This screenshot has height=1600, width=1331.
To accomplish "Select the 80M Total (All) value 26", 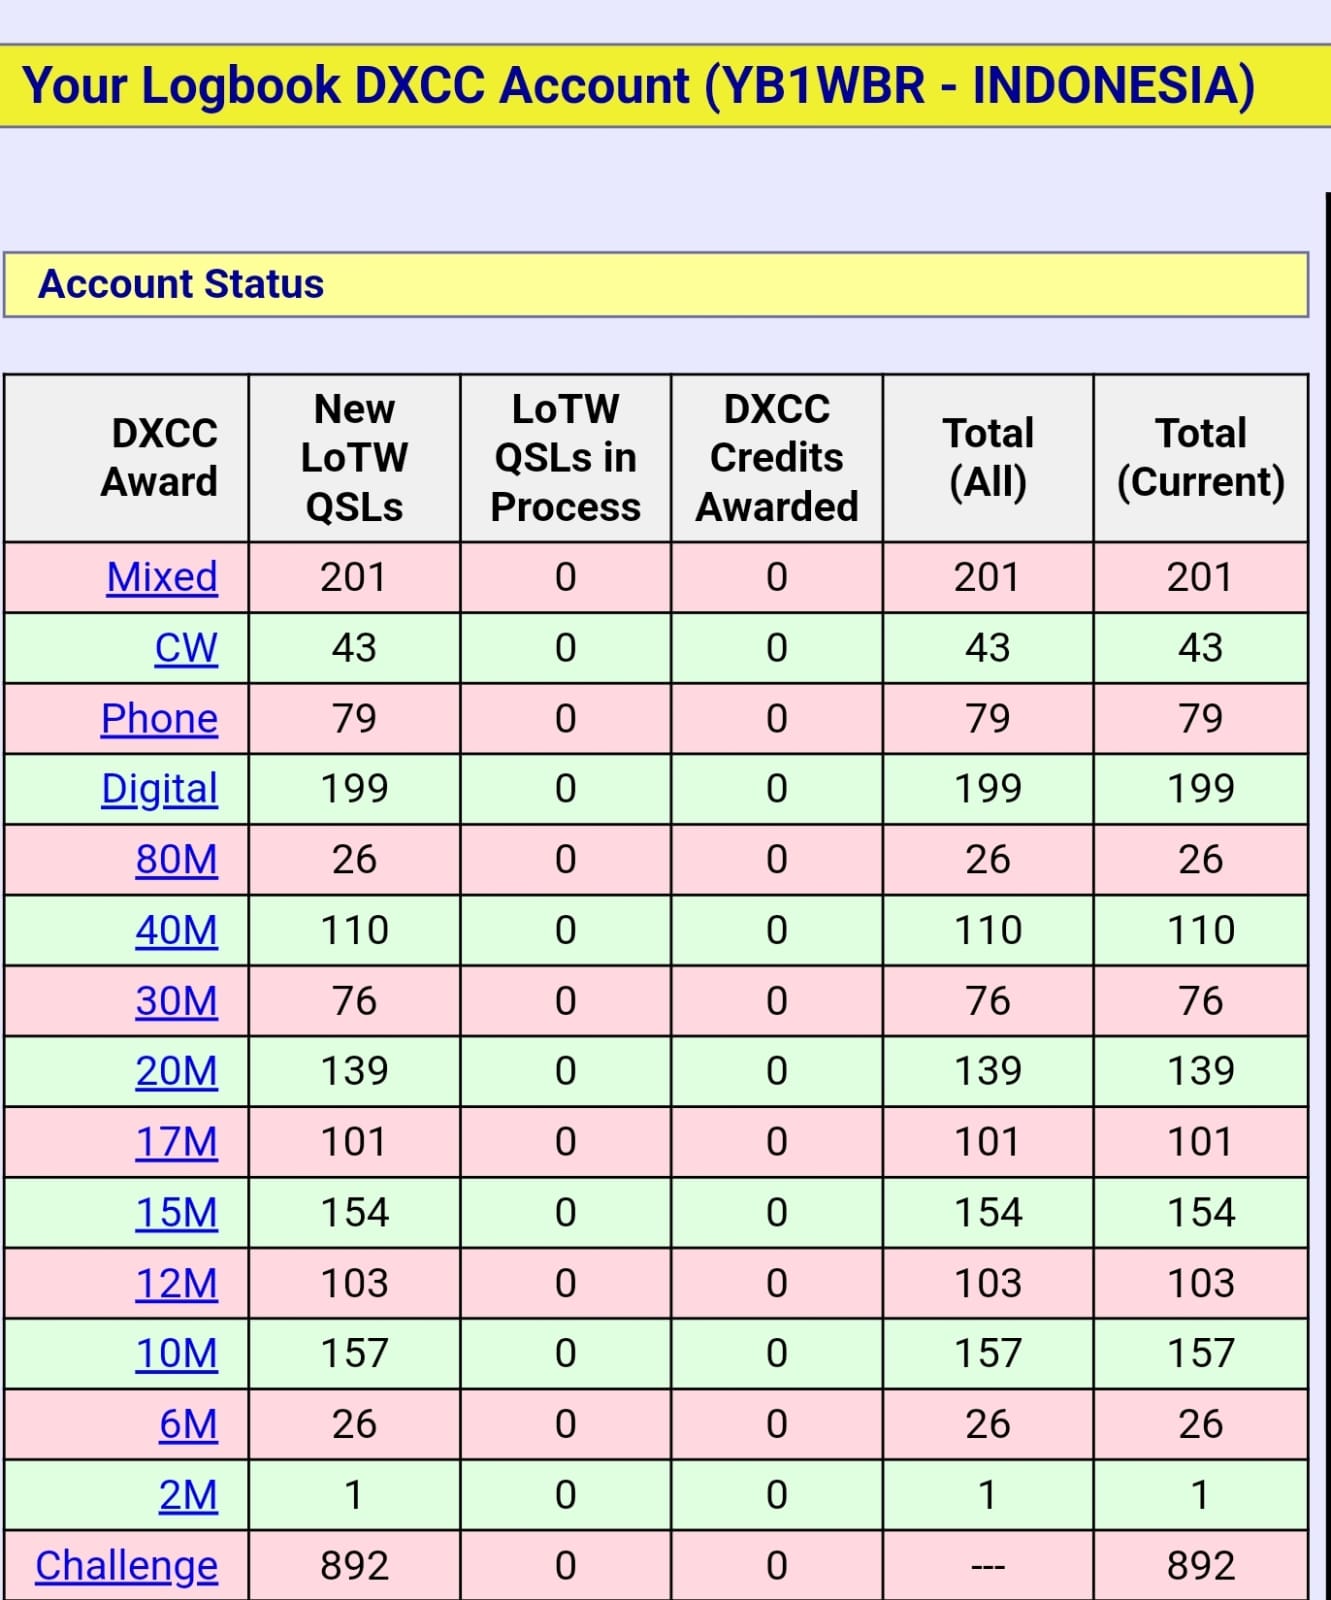I will pyautogui.click(x=988, y=860).
